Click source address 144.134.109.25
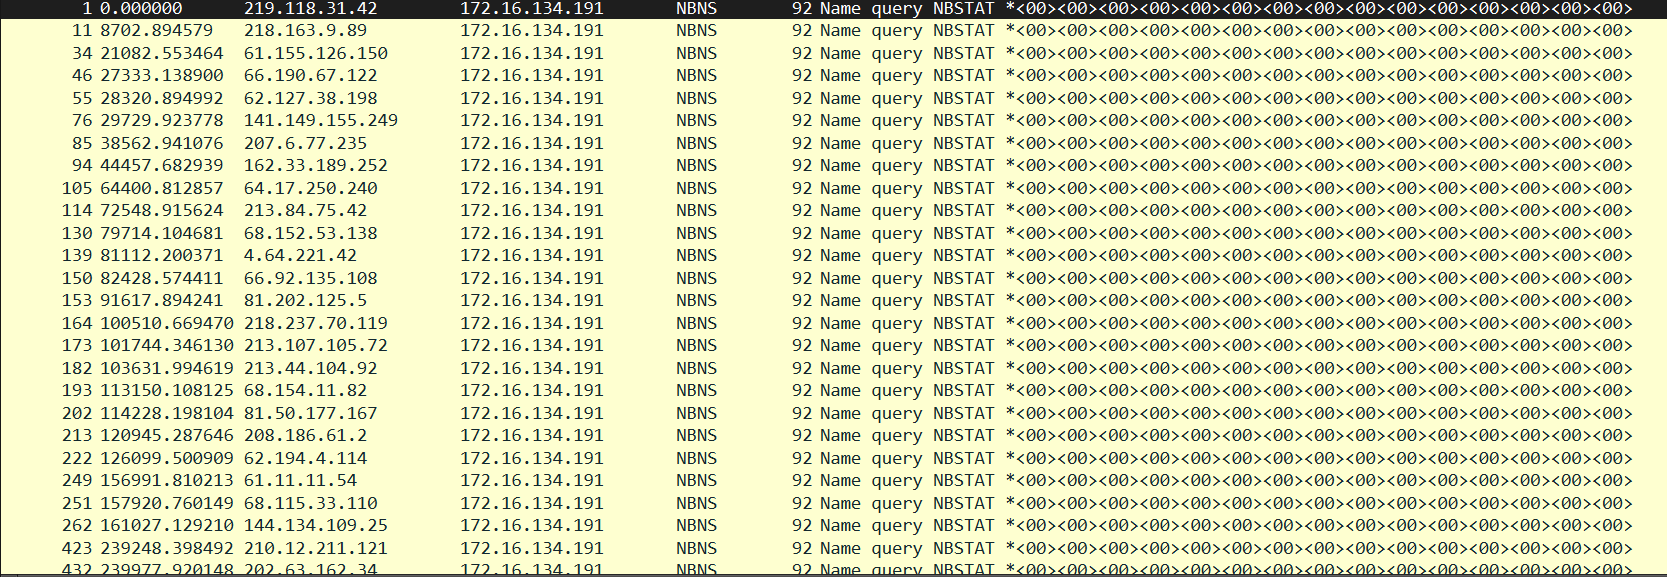Viewport: 1667px width, 577px height. 316,525
